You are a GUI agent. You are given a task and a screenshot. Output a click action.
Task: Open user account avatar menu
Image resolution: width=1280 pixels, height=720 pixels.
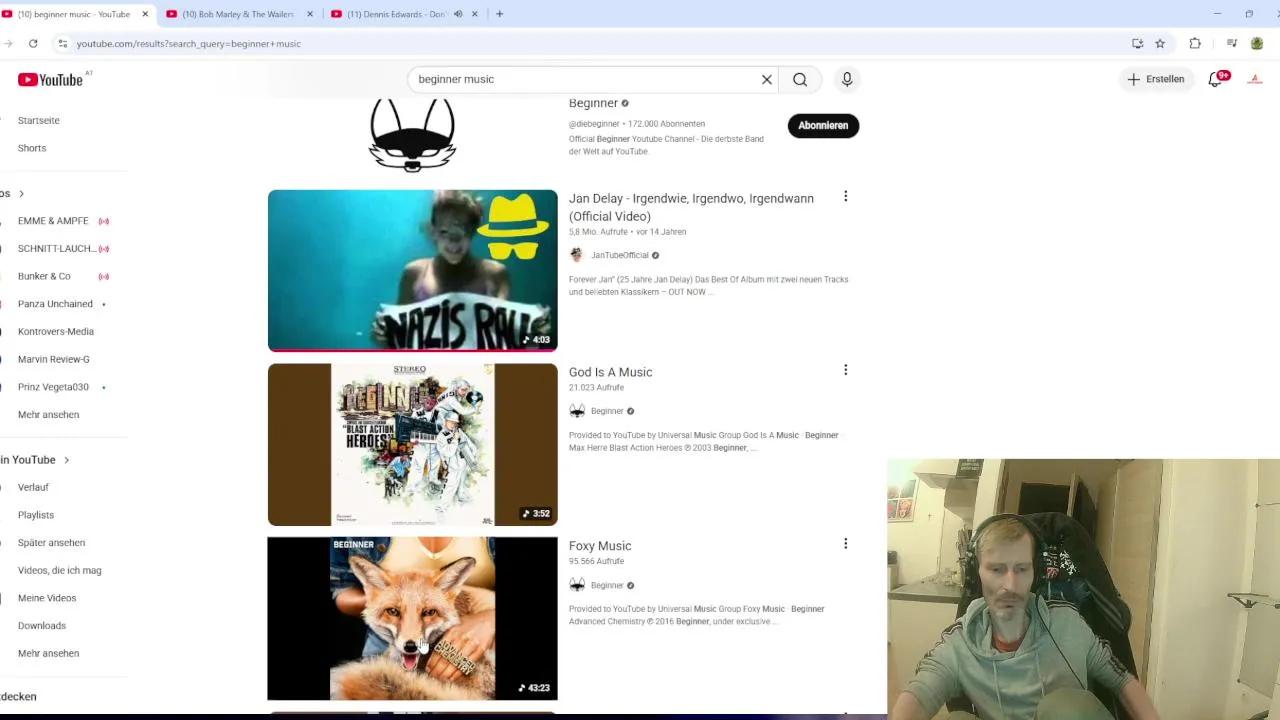point(1256,79)
